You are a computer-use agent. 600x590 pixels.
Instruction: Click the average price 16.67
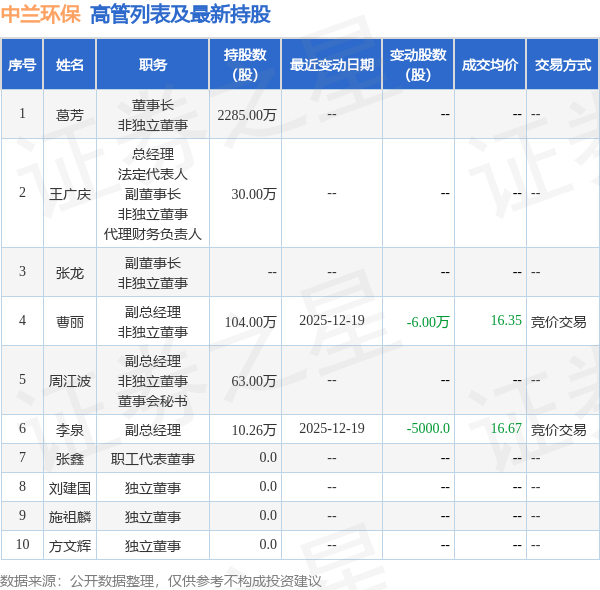(506, 428)
